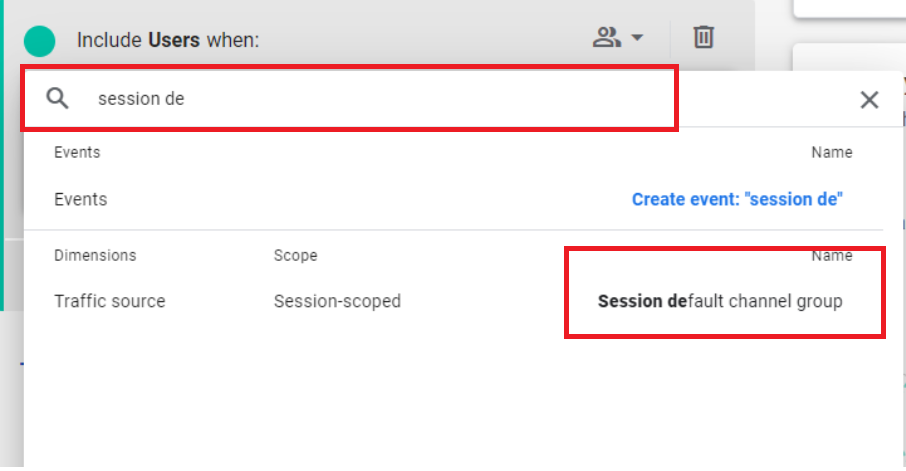
Task: Click the bold Users word in heading
Action: (x=174, y=40)
